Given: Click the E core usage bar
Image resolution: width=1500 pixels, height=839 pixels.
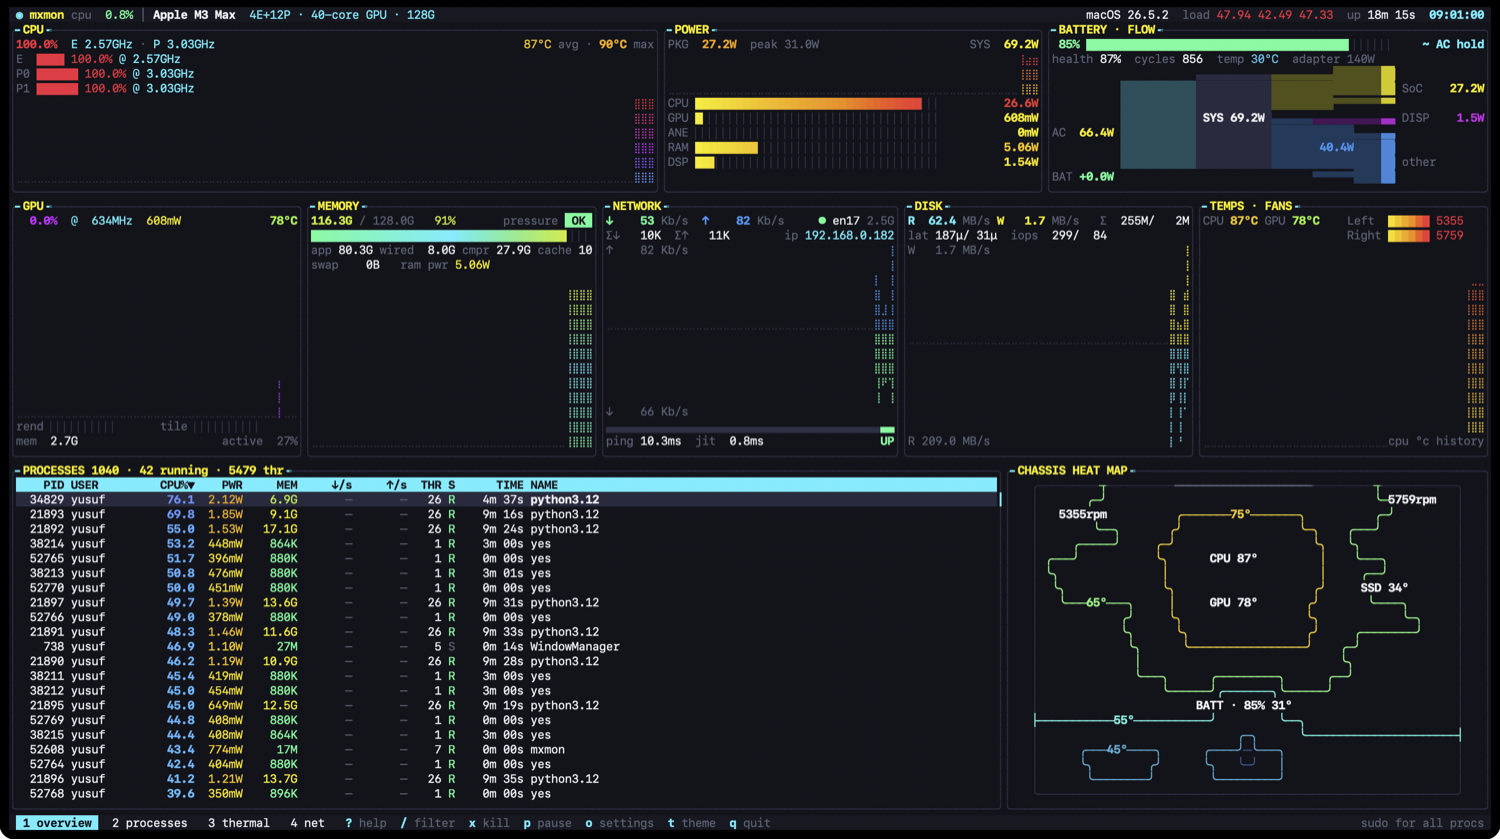Looking at the screenshot, I should click(50, 59).
